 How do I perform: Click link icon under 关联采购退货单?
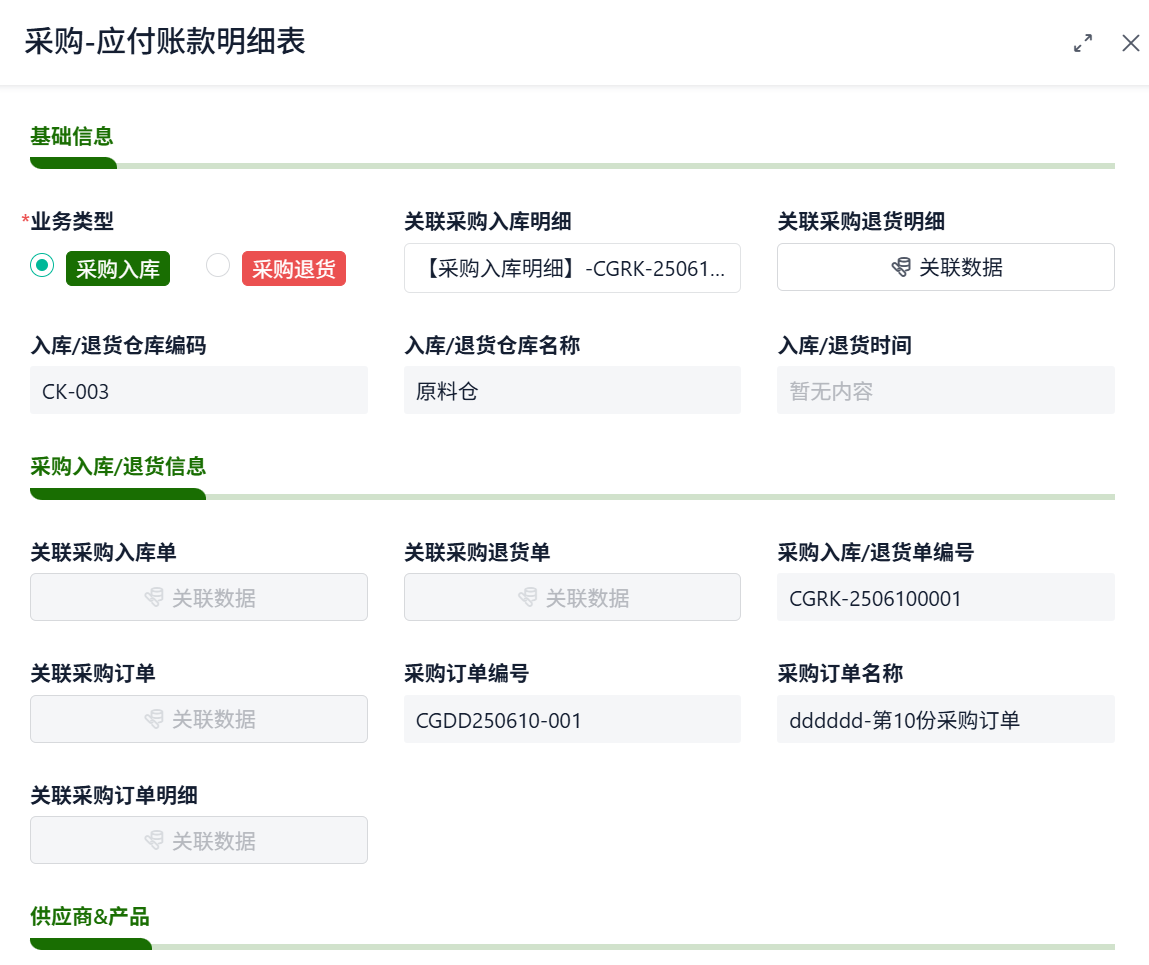pos(527,598)
